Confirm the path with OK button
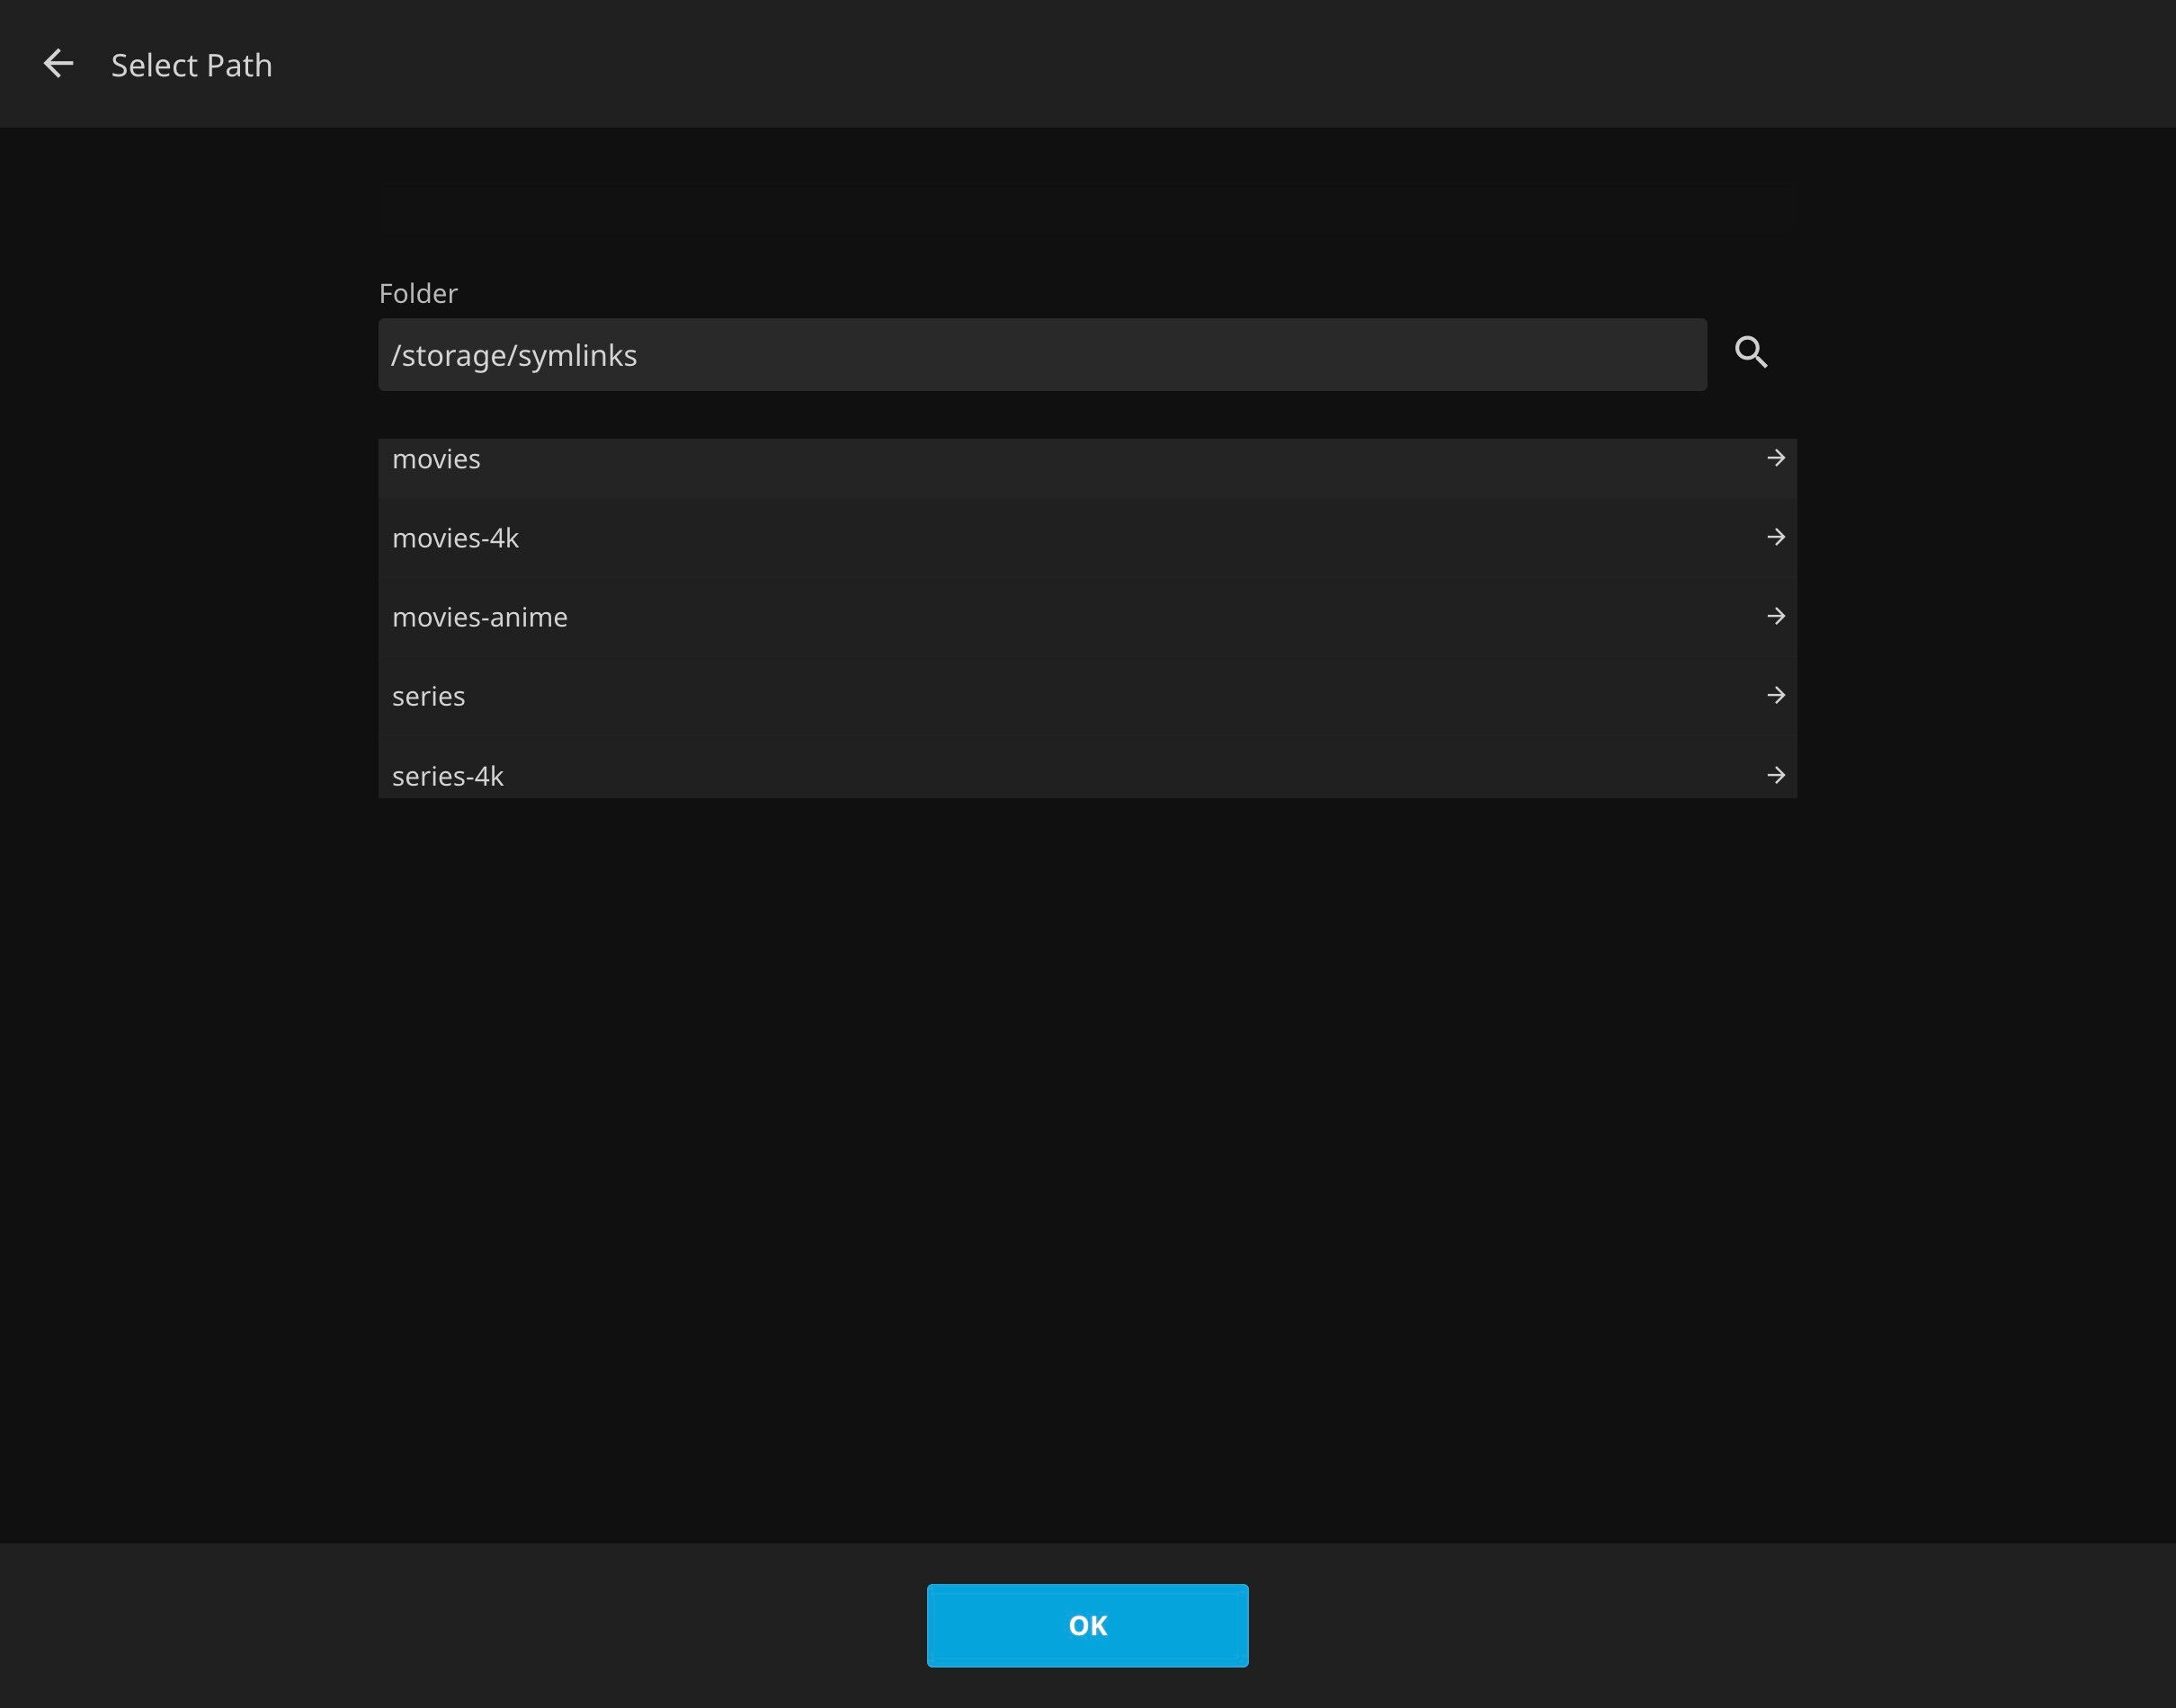 1087,1625
